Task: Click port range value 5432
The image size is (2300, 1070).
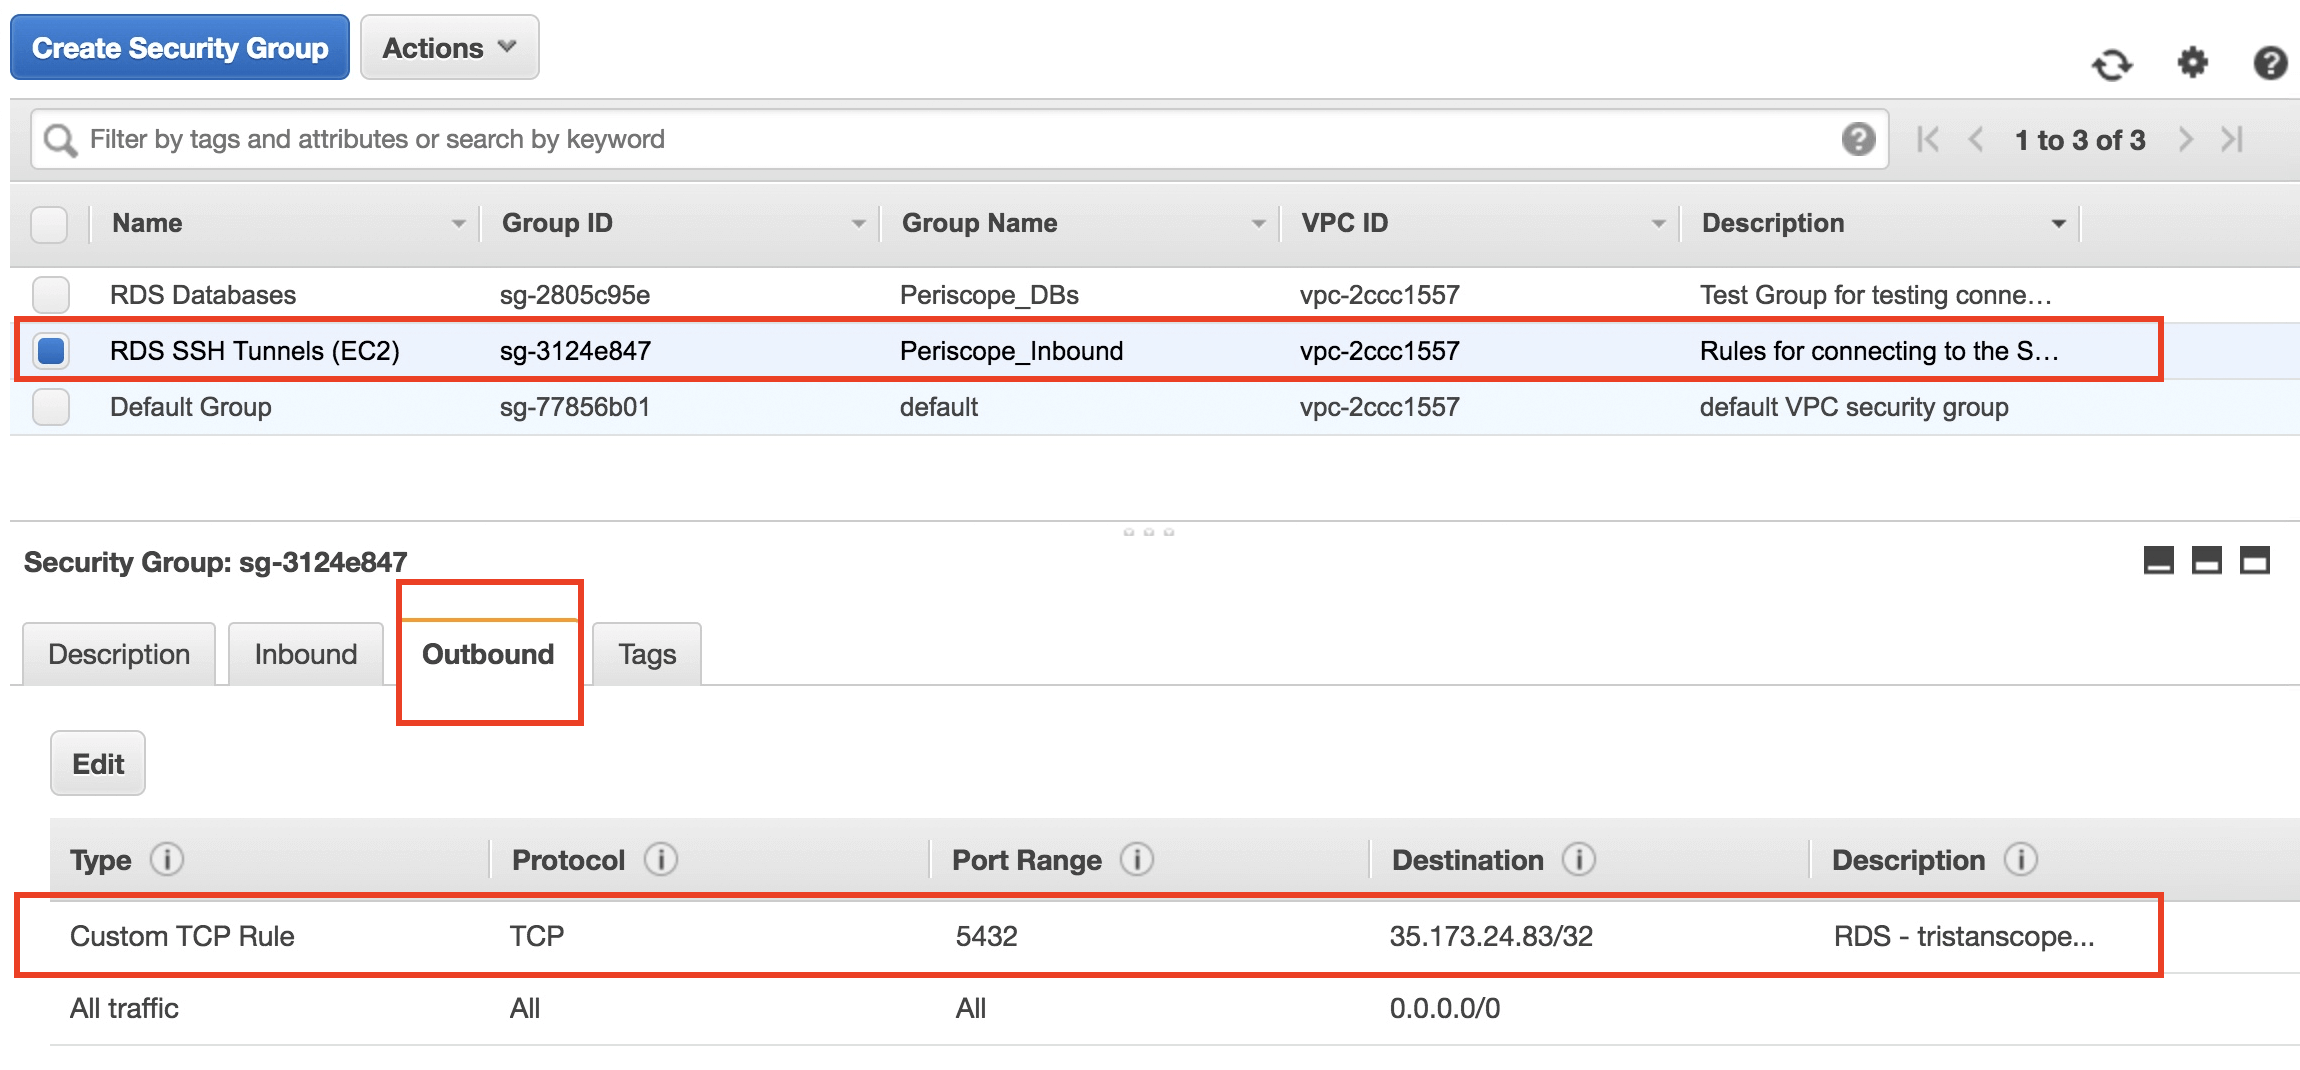Action: click(x=986, y=936)
